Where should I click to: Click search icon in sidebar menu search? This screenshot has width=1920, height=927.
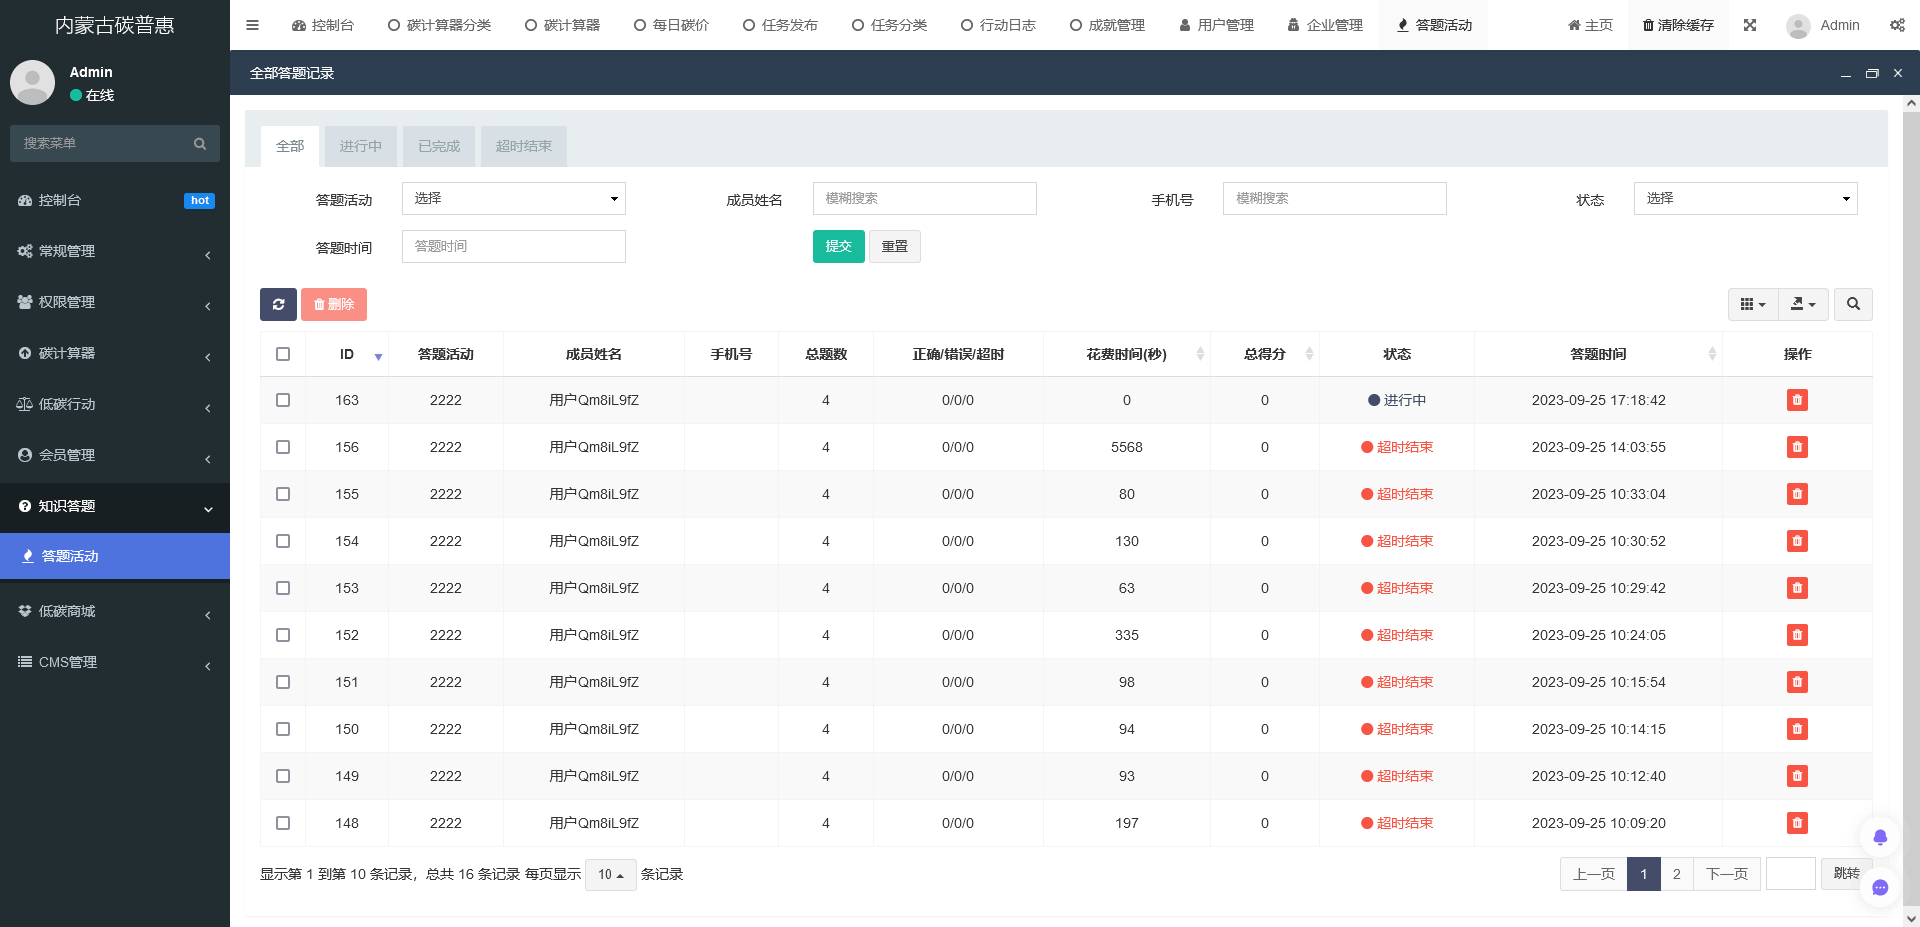point(200,144)
